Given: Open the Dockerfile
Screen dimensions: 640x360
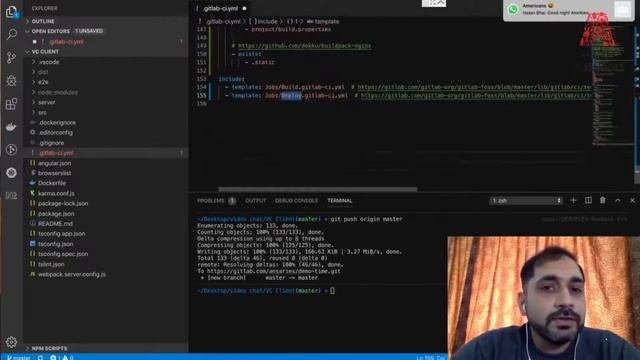Looking at the screenshot, I should (x=52, y=183).
